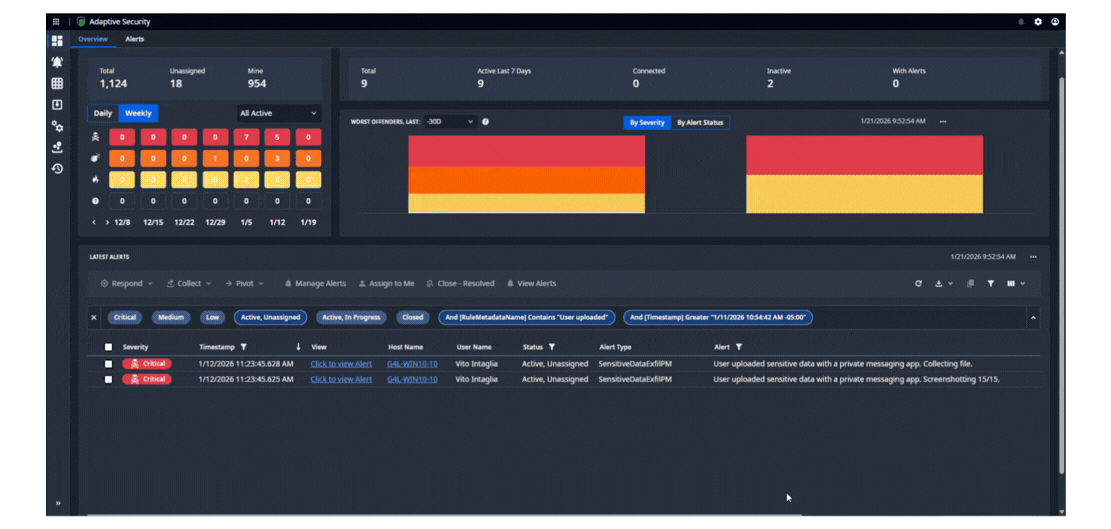Open the All Active dropdown
The width and height of the screenshot is (1111, 529).
point(278,113)
